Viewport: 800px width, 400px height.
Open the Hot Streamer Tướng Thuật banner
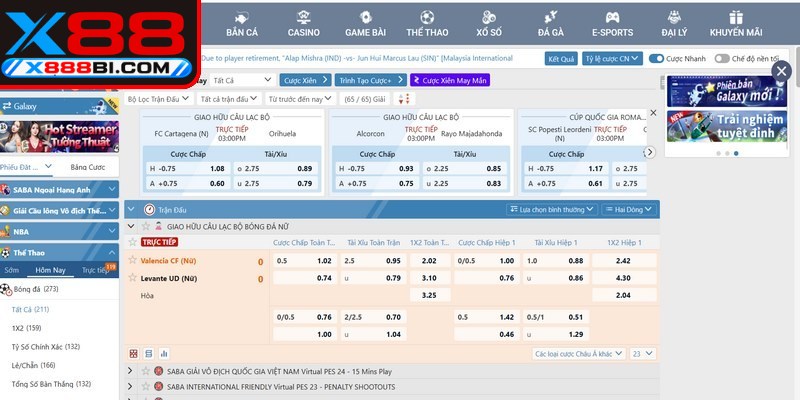click(x=59, y=137)
